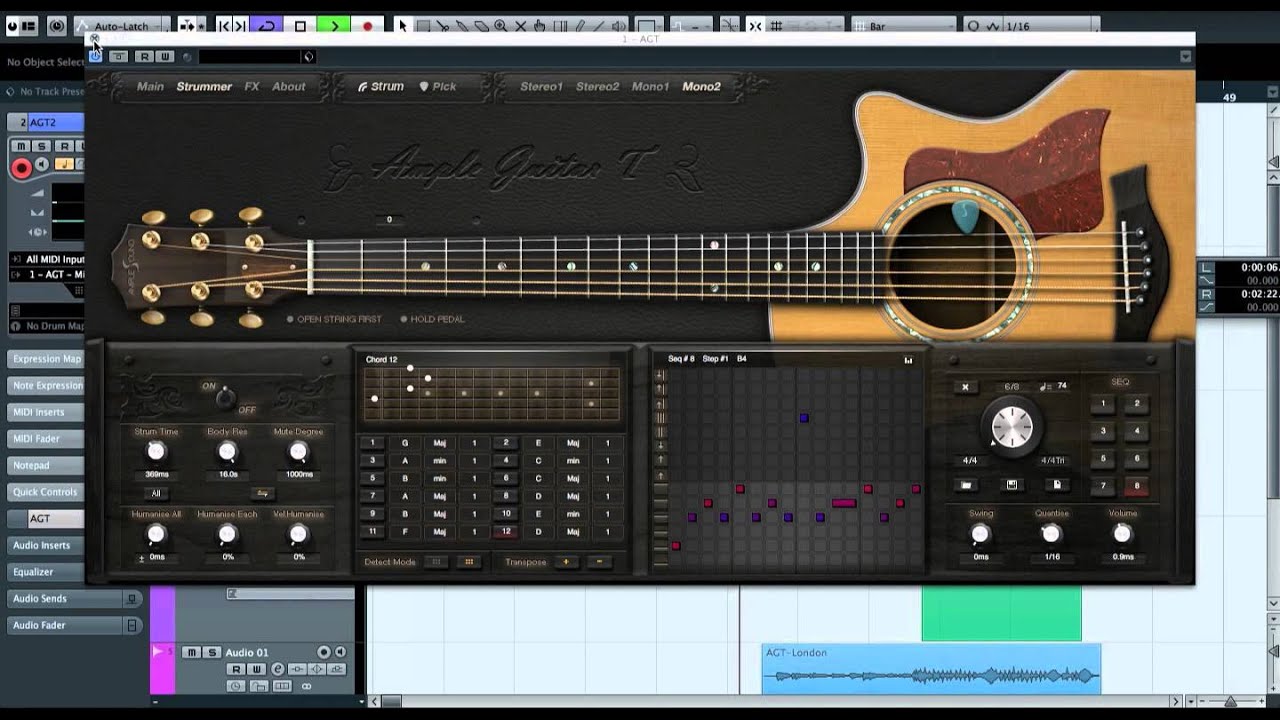Clear sequence with the X button
The image size is (1280, 720).
pyautogui.click(x=965, y=387)
